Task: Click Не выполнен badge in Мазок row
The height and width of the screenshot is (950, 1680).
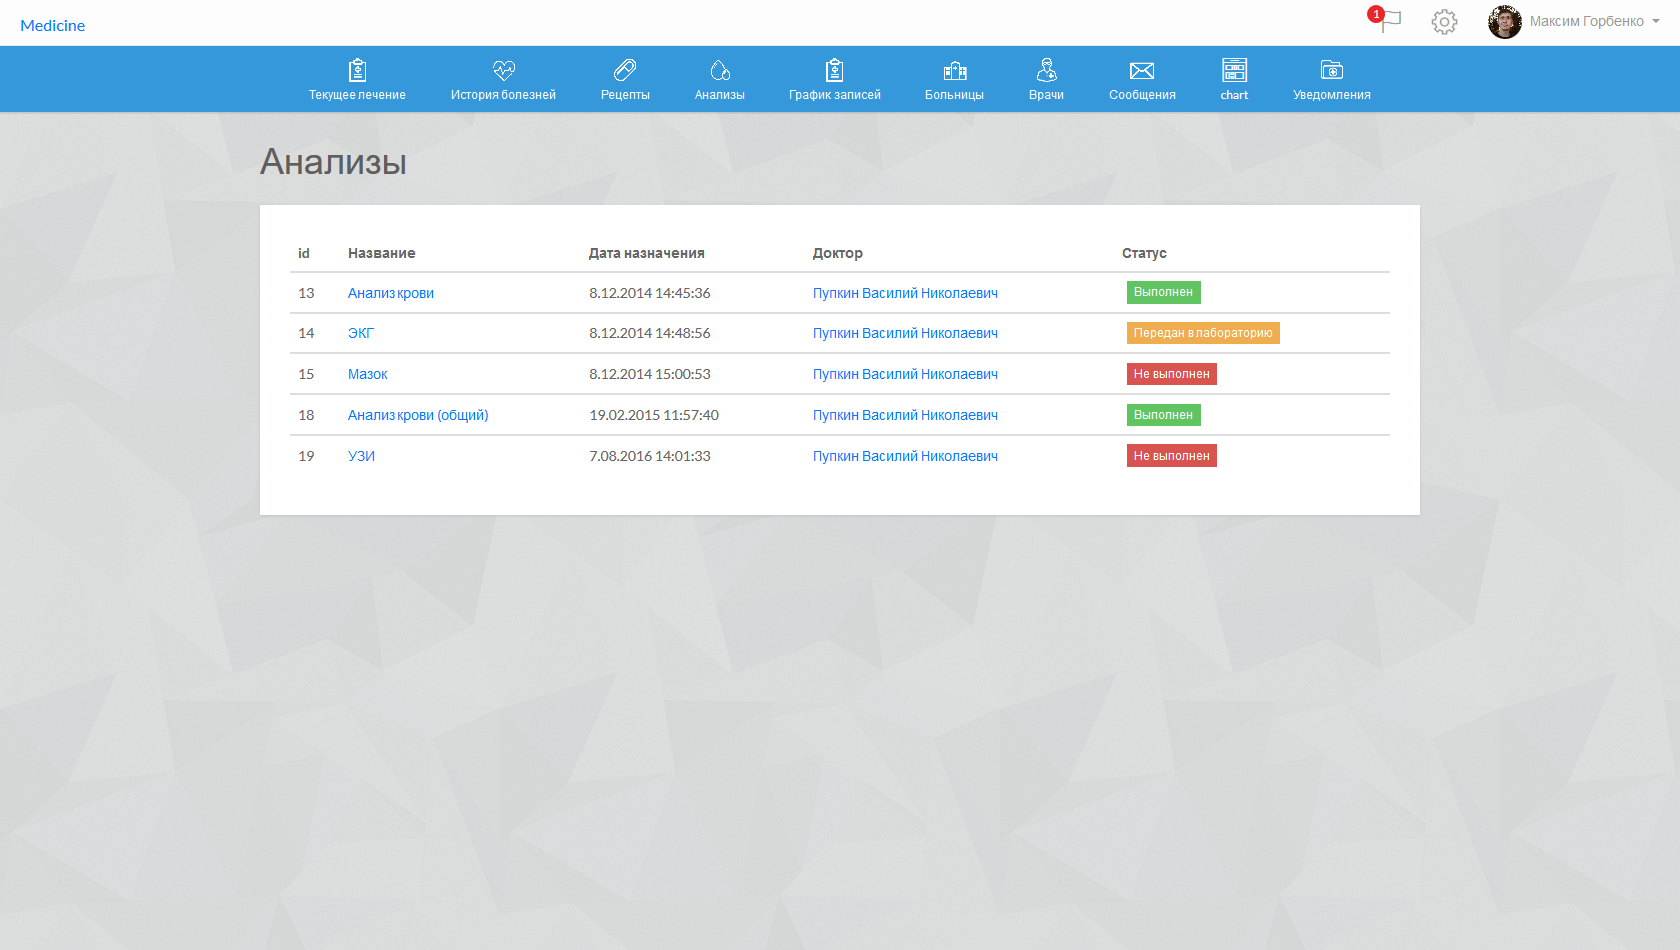Action: point(1172,374)
